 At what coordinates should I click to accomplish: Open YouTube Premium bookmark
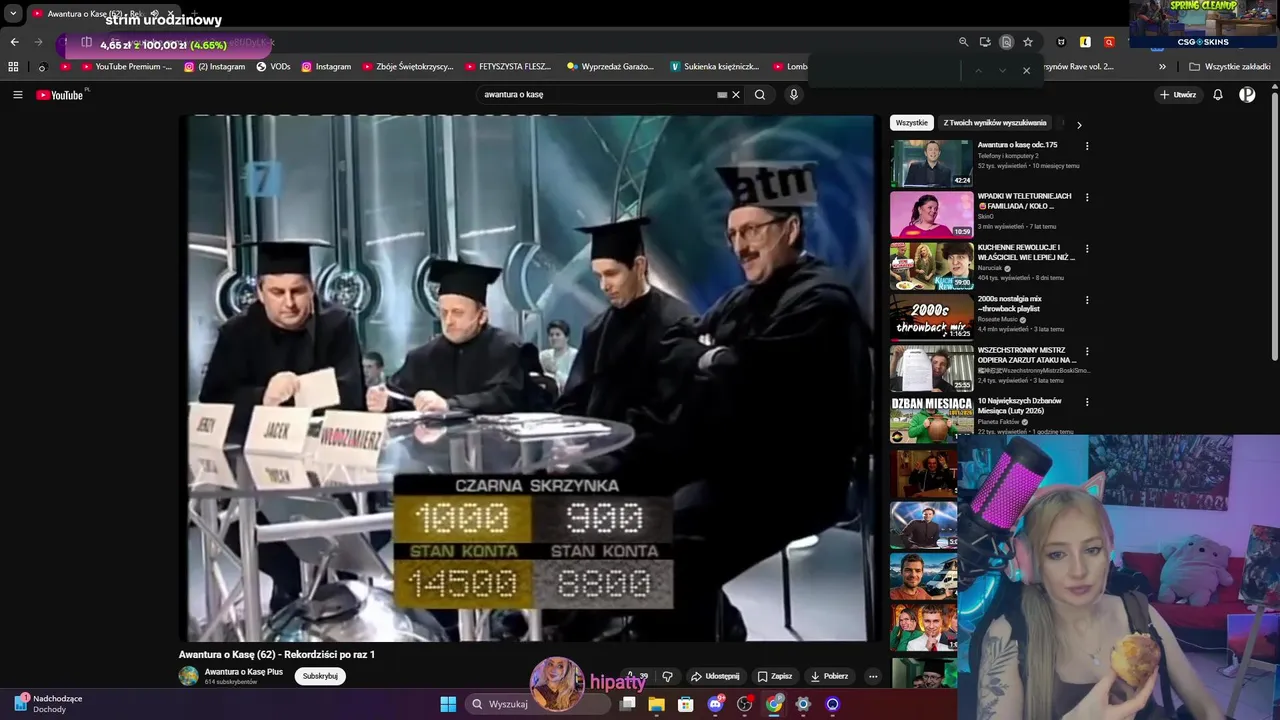click(x=126, y=67)
